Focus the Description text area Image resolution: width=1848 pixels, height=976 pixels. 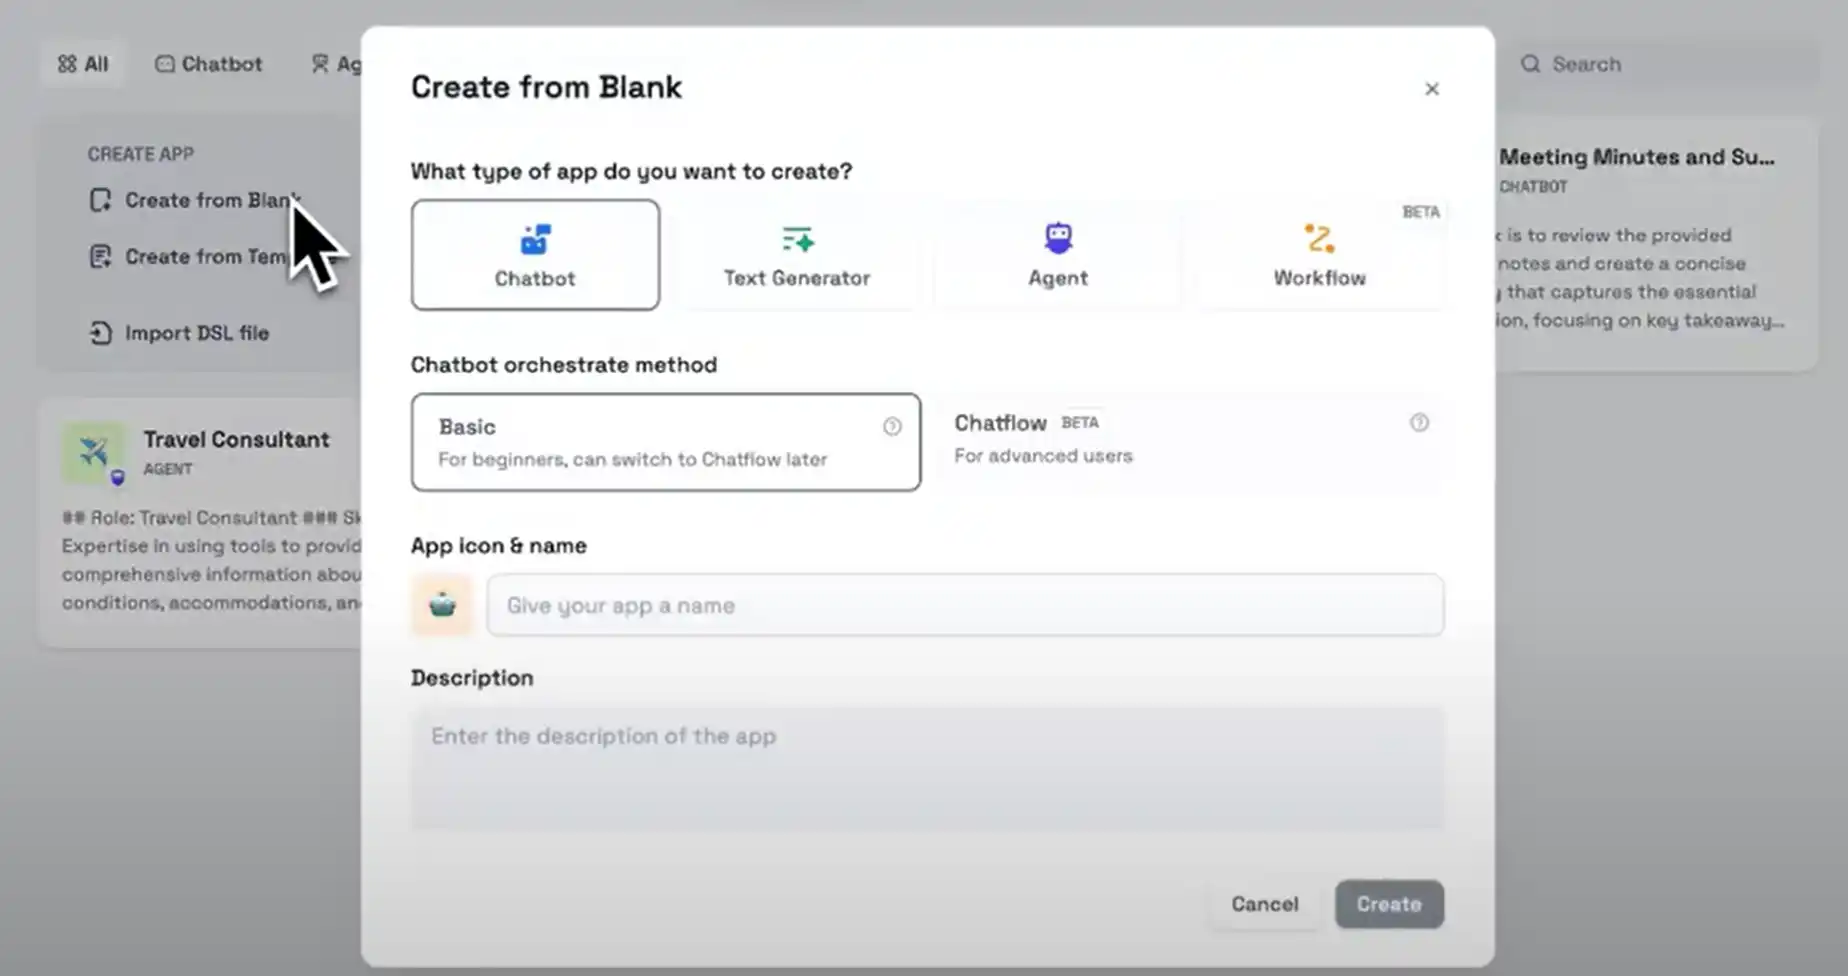pos(926,768)
